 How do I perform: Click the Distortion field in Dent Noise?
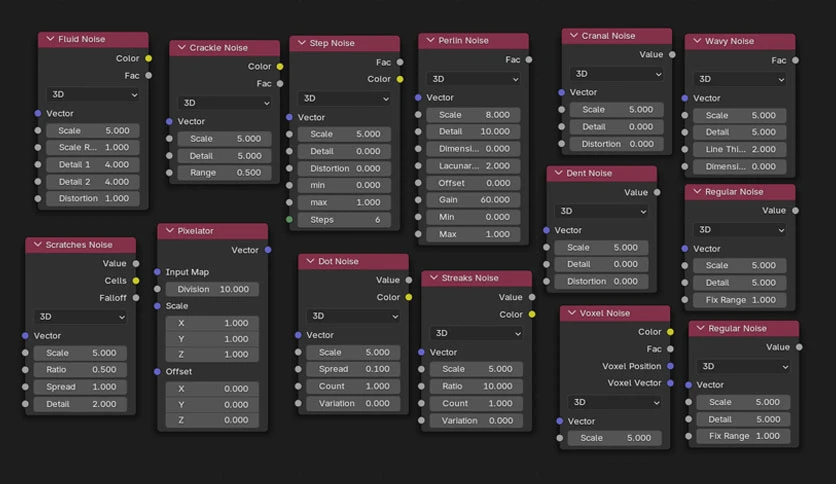point(601,281)
